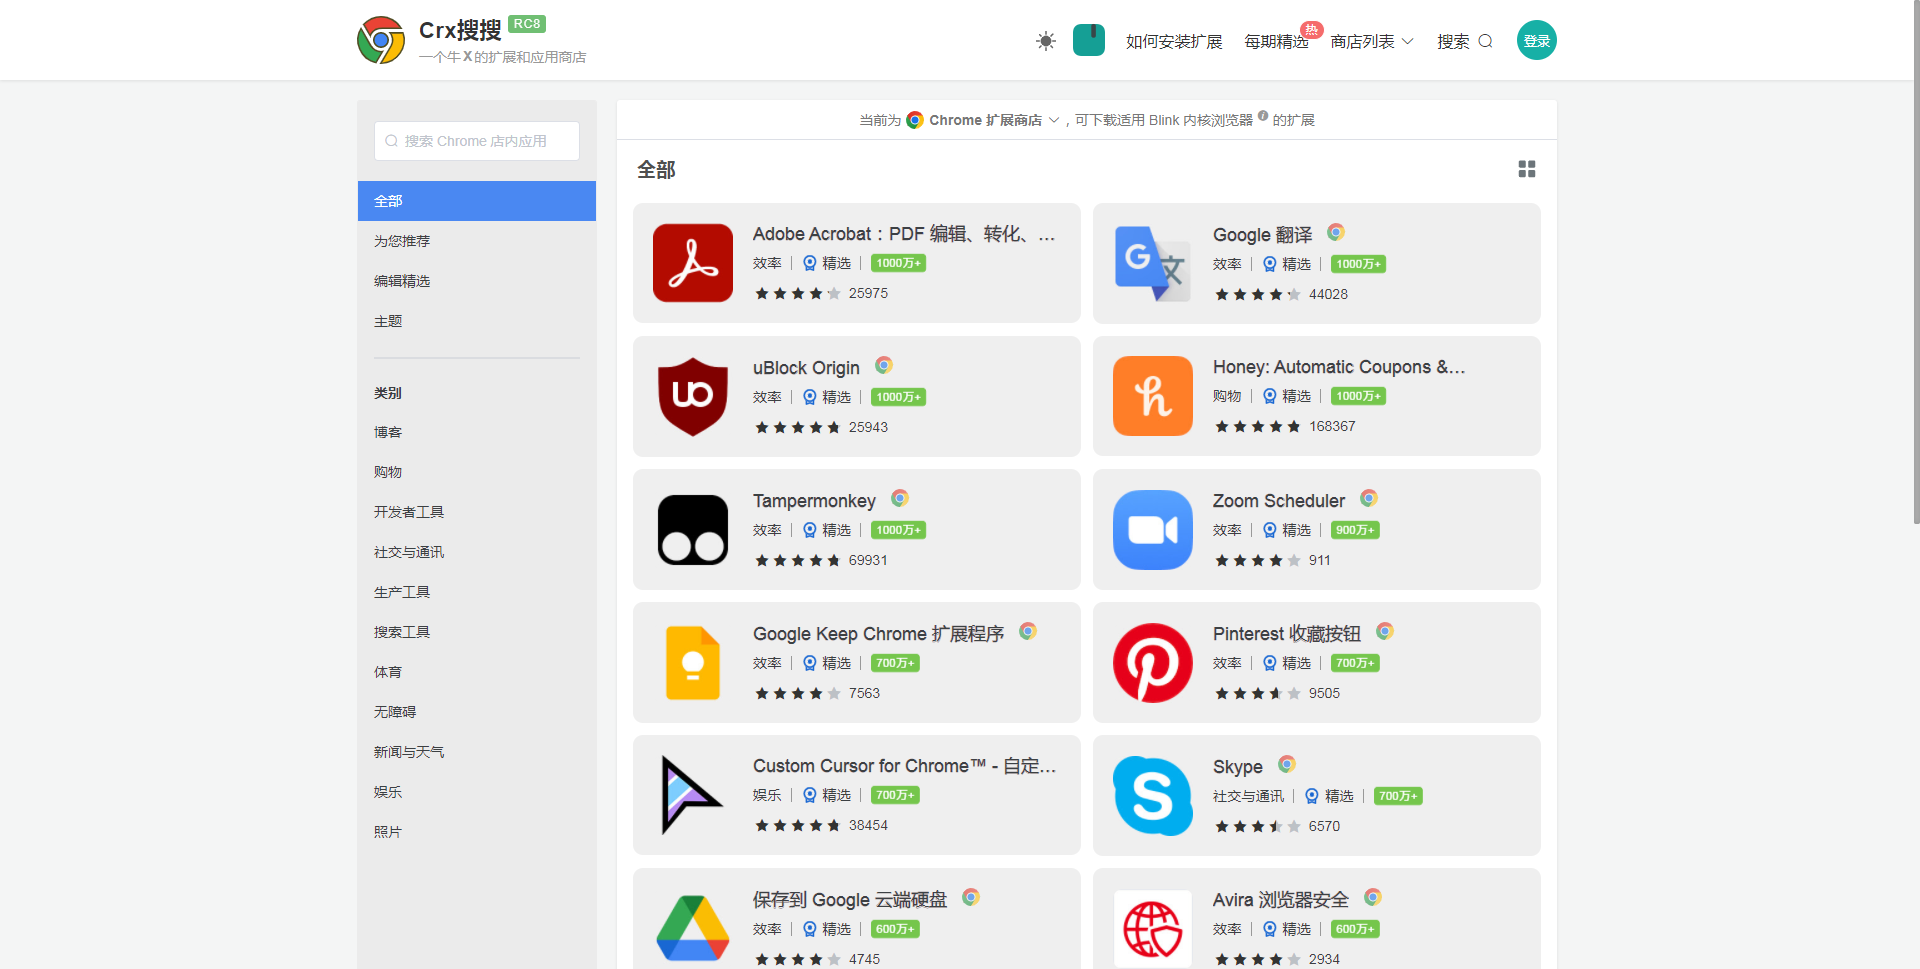The width and height of the screenshot is (1920, 969).
Task: Open Tampermonkey title link
Action: (814, 501)
